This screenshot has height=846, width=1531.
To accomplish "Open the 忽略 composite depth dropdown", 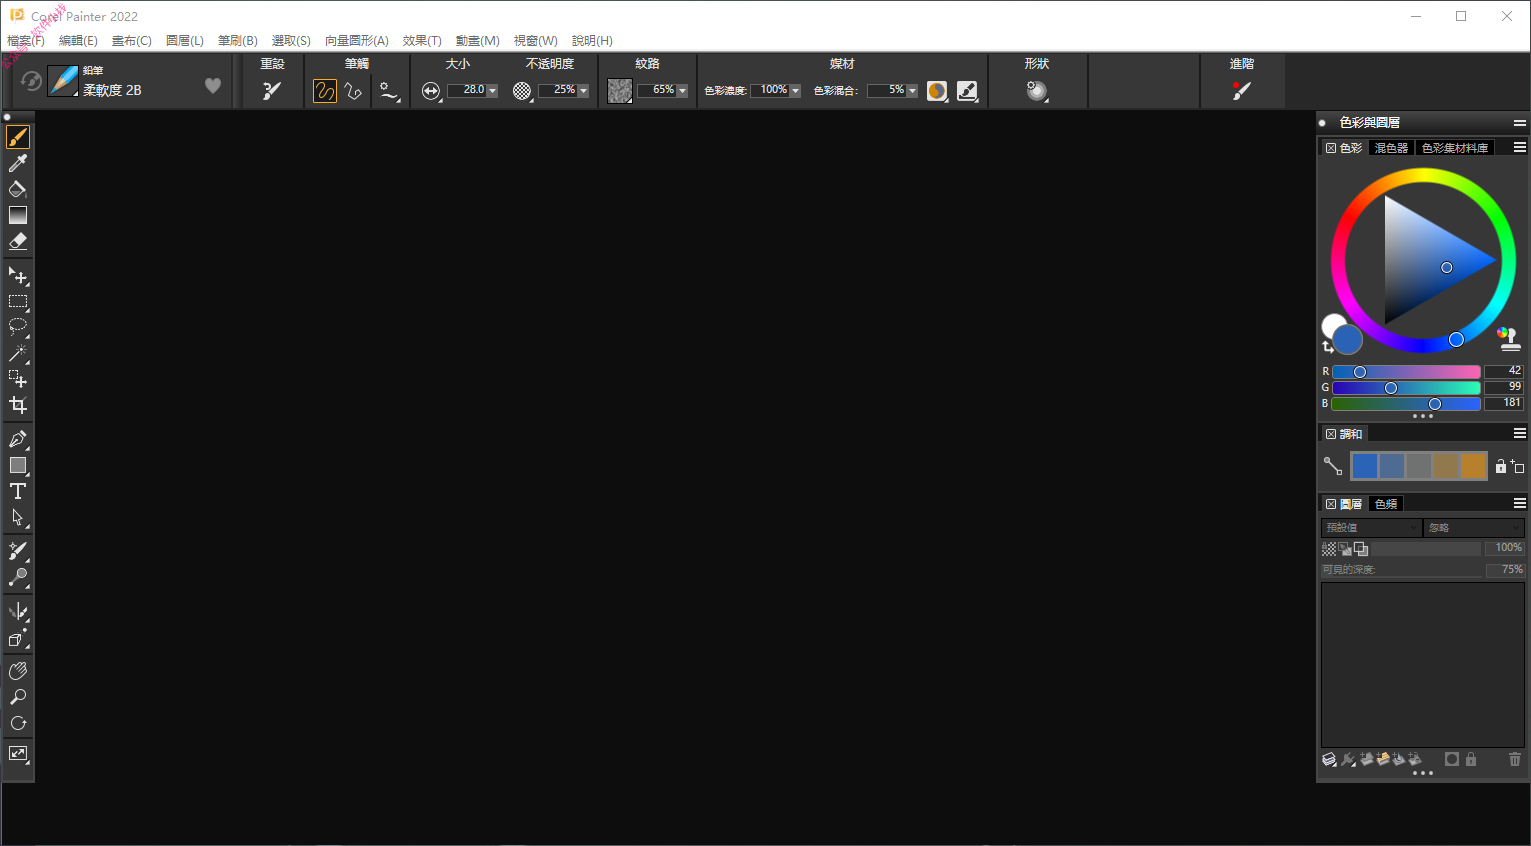I will pyautogui.click(x=1474, y=527).
